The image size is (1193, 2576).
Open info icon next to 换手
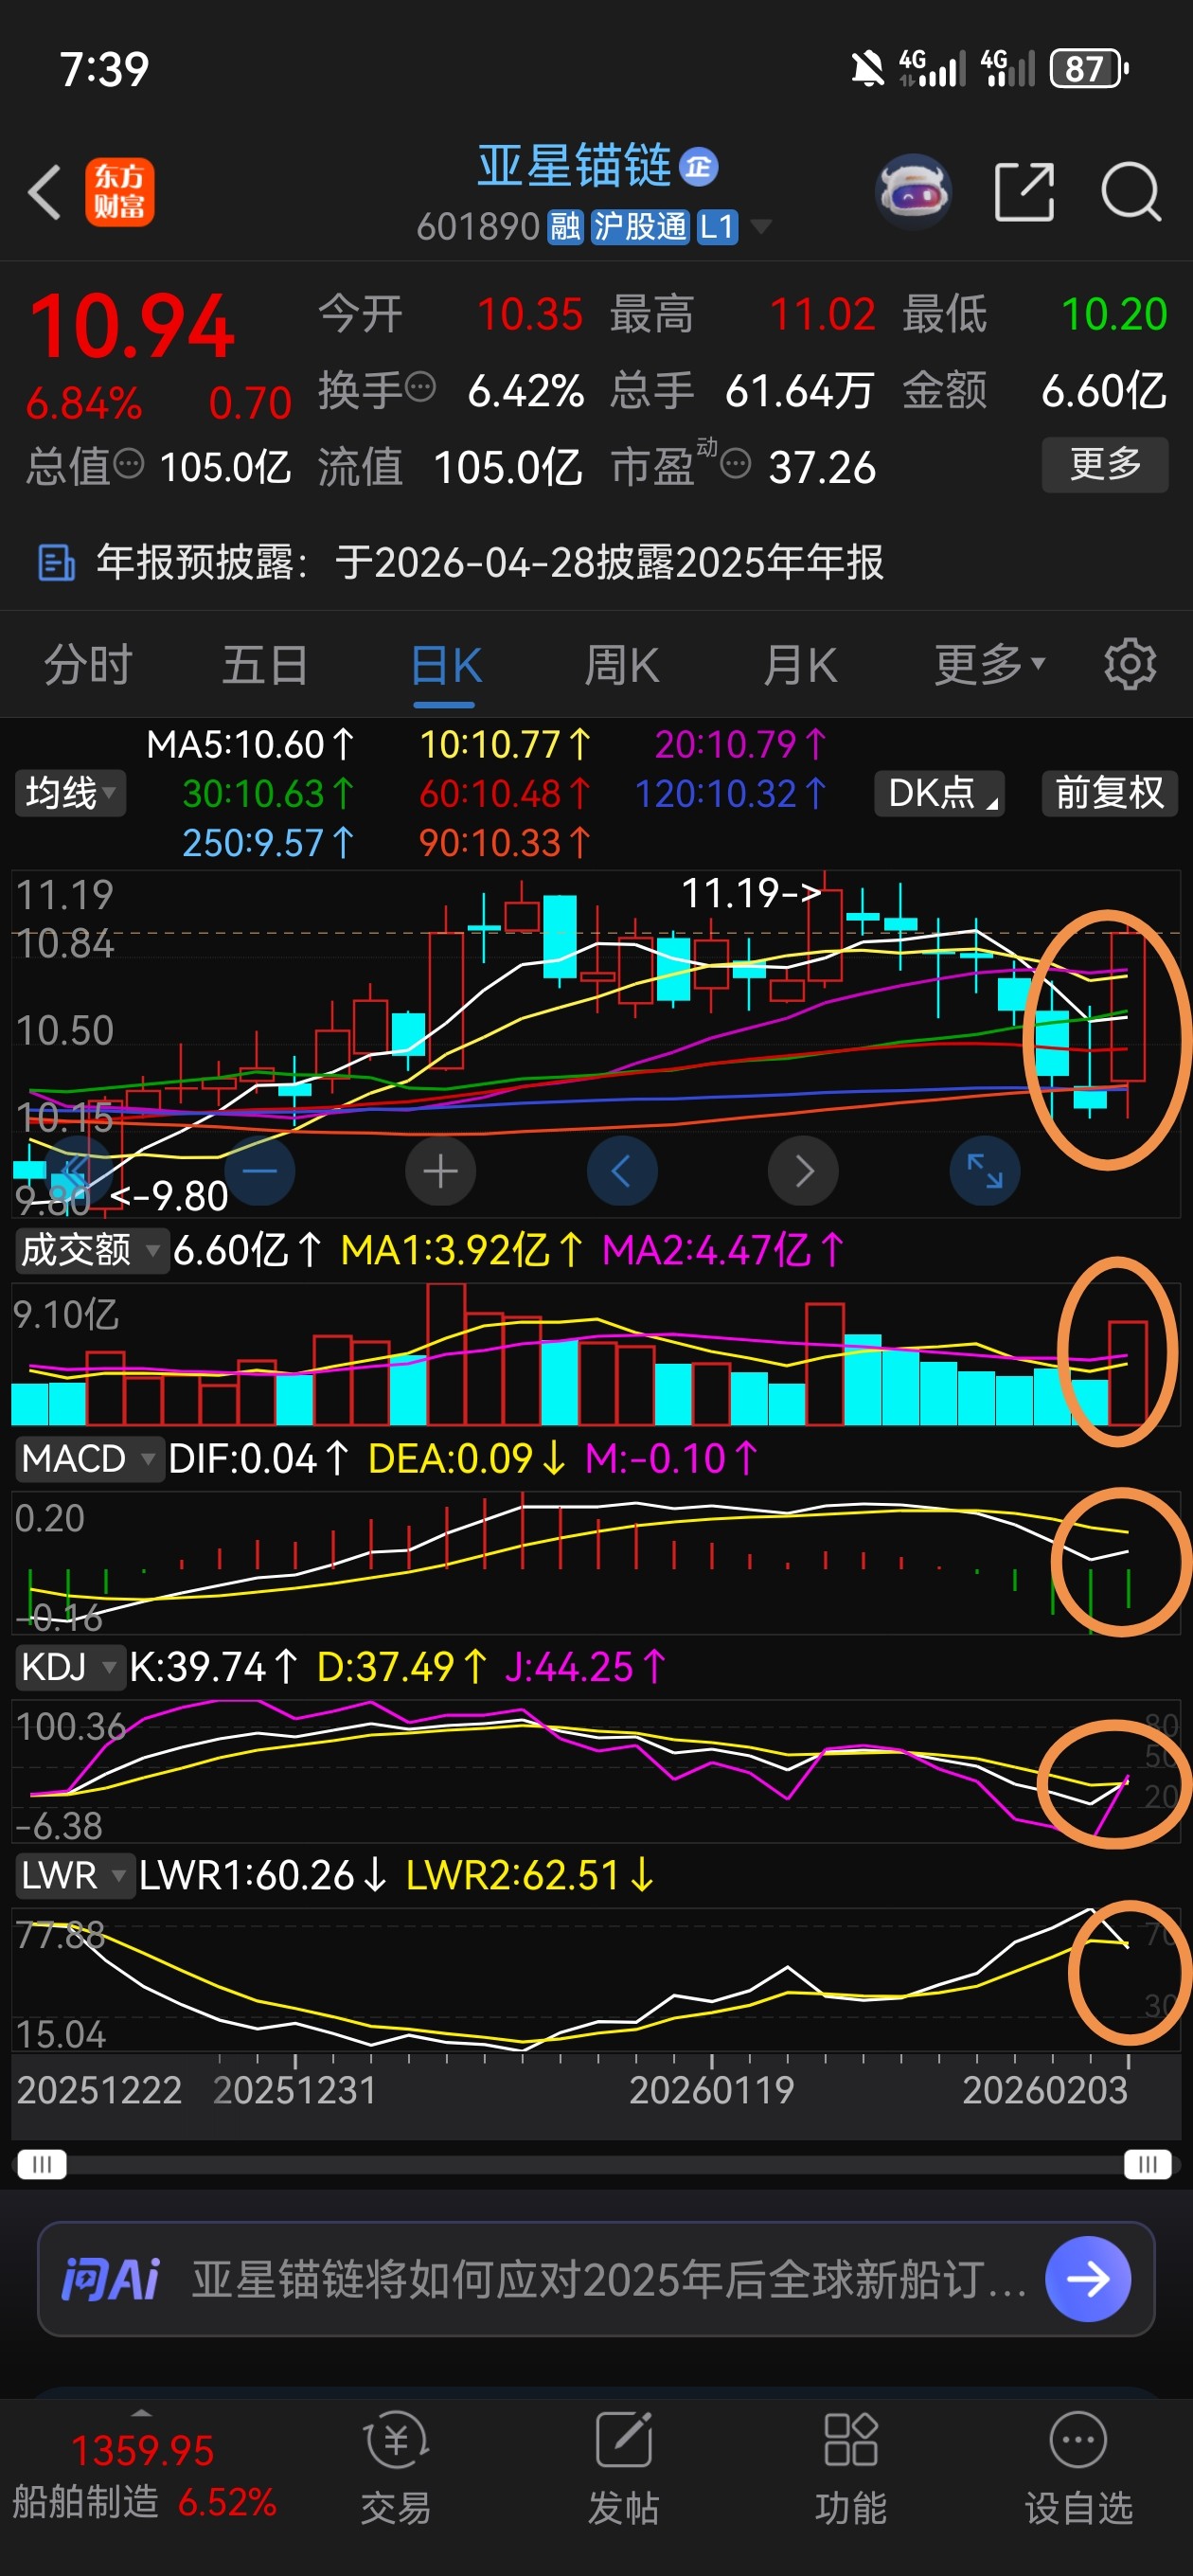coord(421,386)
